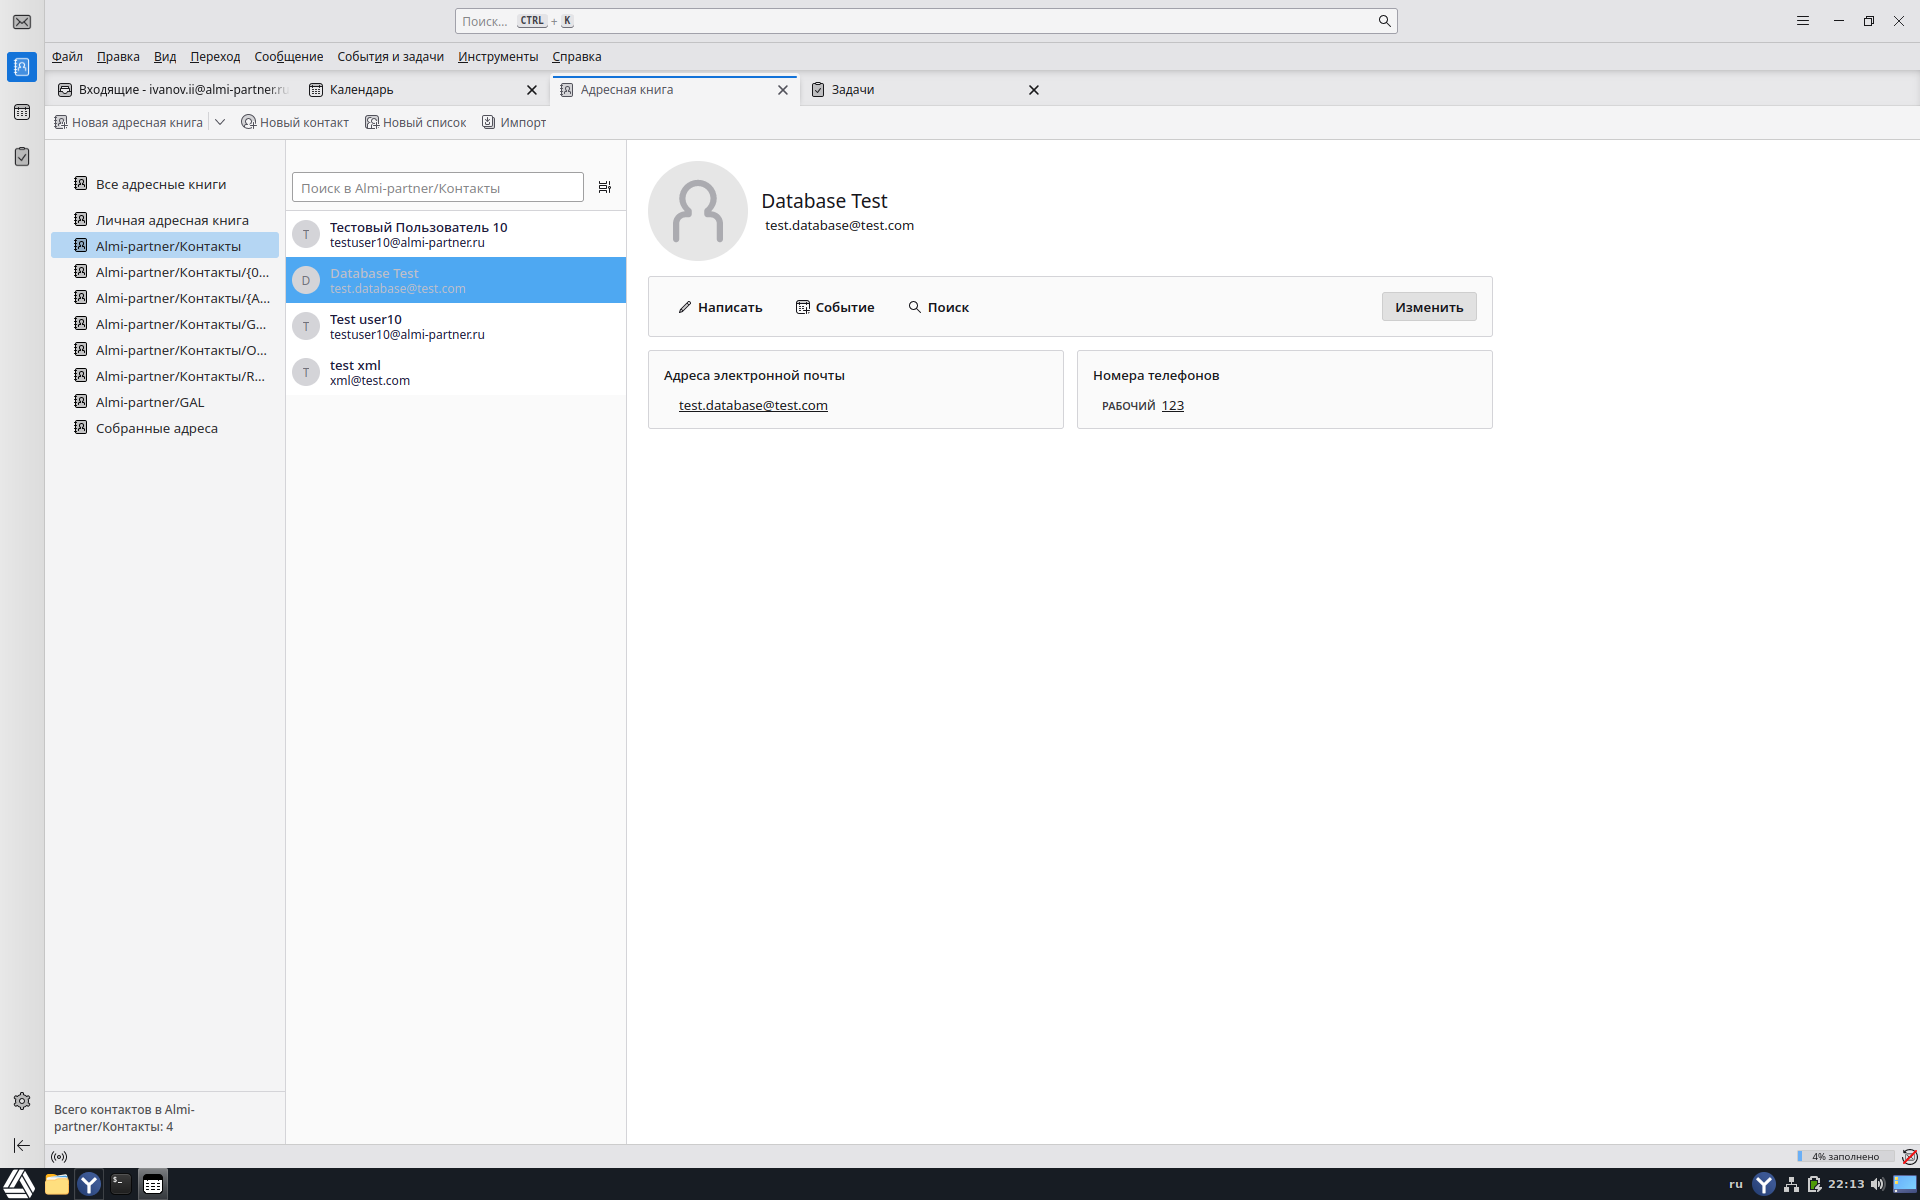Select contact Тестовый Пользователь 10
This screenshot has width=1920, height=1200.
[x=456, y=234]
